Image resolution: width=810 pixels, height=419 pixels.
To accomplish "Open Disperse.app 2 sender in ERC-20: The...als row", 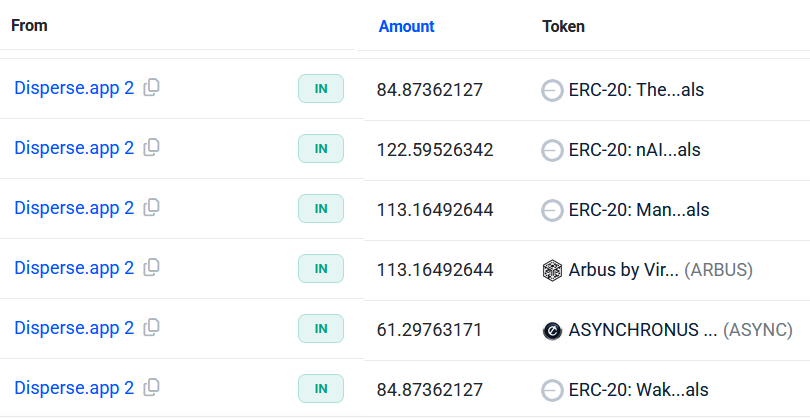I will click(x=74, y=88).
